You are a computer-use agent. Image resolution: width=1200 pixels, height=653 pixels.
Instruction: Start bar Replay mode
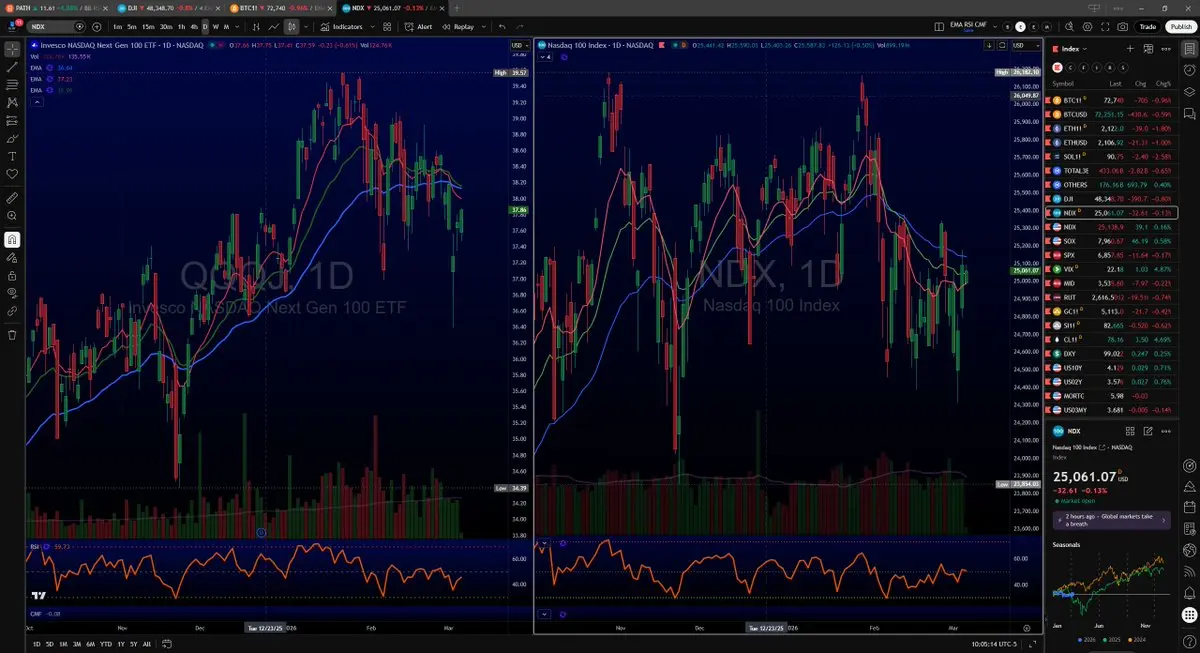(x=456, y=26)
